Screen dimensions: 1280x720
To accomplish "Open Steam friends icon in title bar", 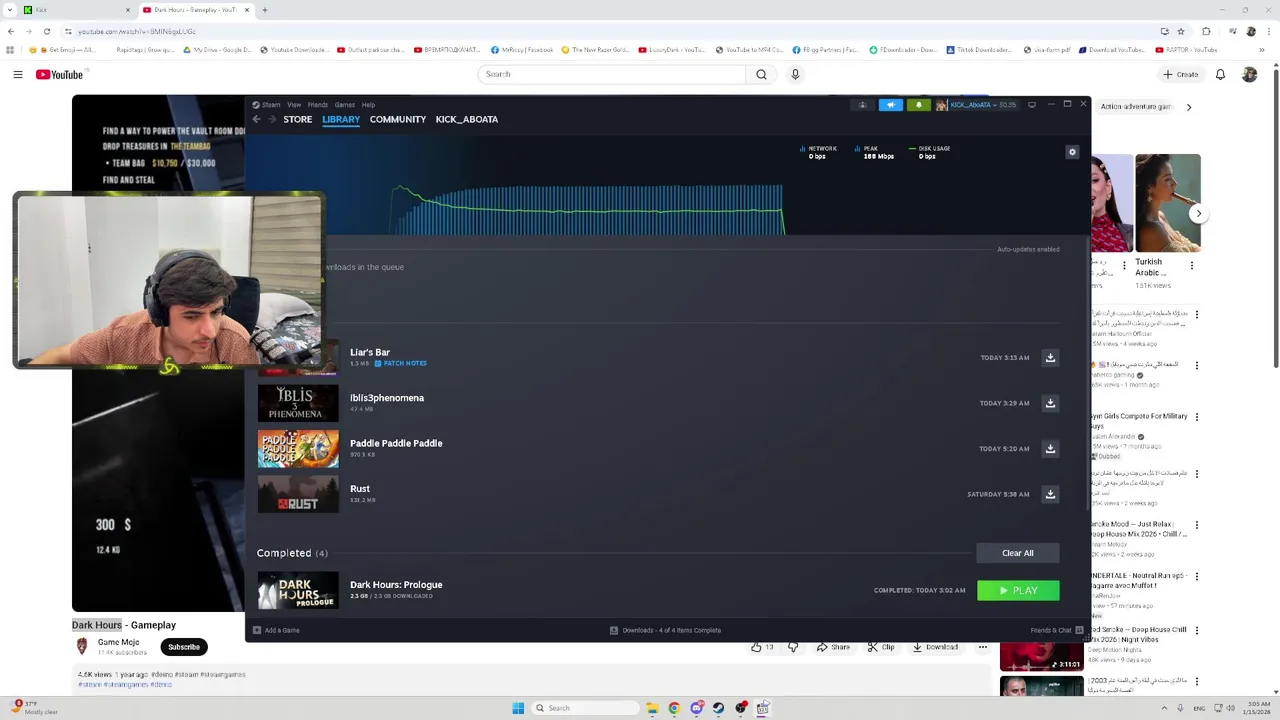I will 862,105.
